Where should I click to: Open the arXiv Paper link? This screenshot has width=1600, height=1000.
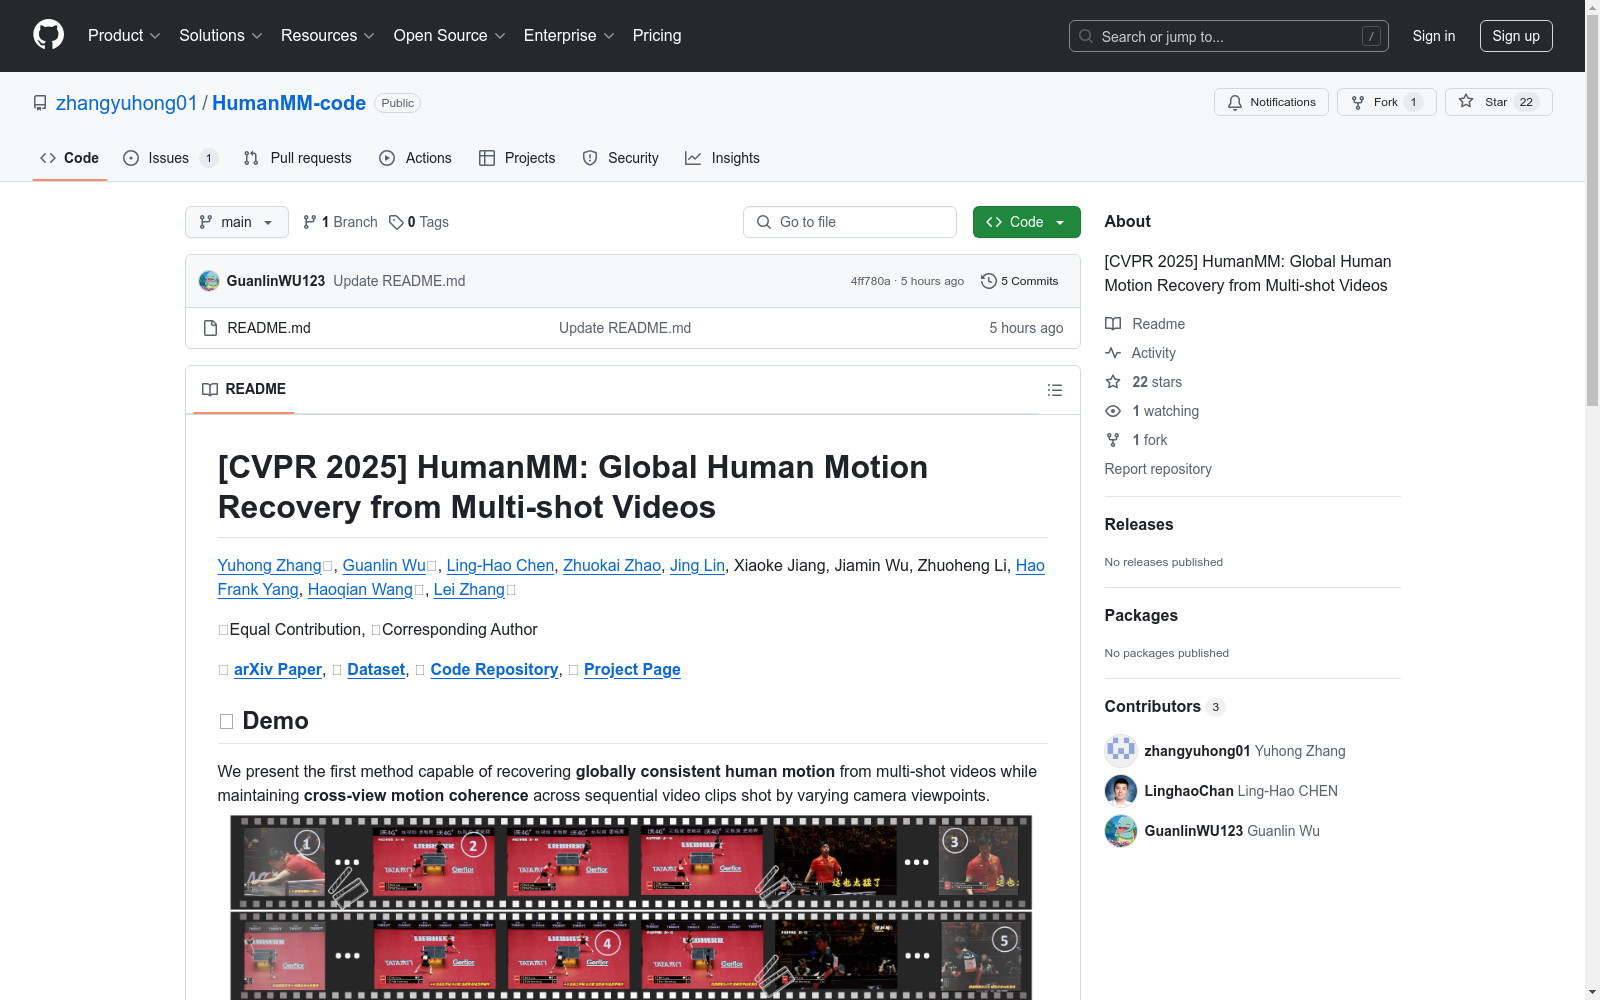pyautogui.click(x=278, y=669)
